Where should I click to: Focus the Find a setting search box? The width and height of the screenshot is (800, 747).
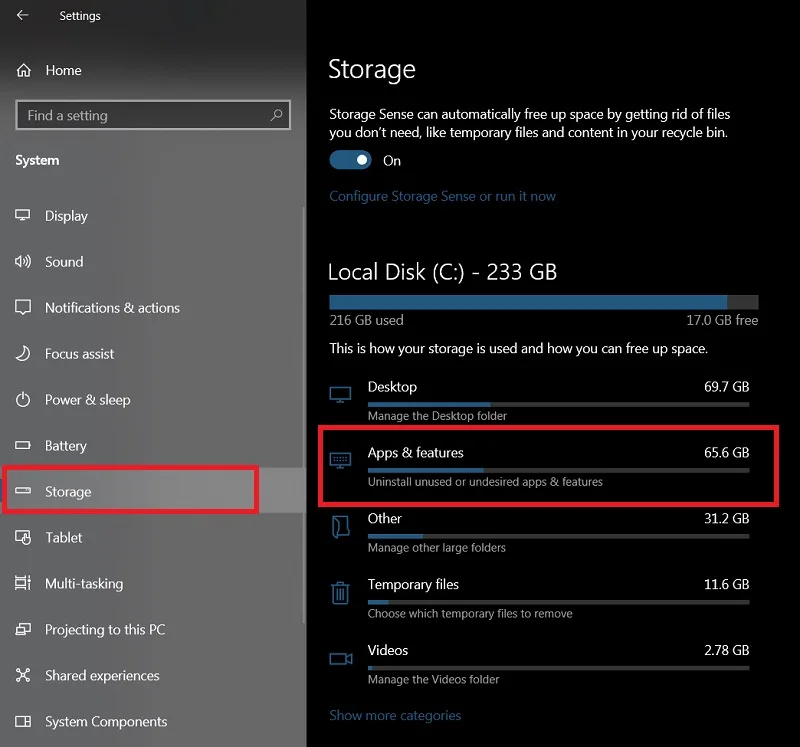[153, 115]
